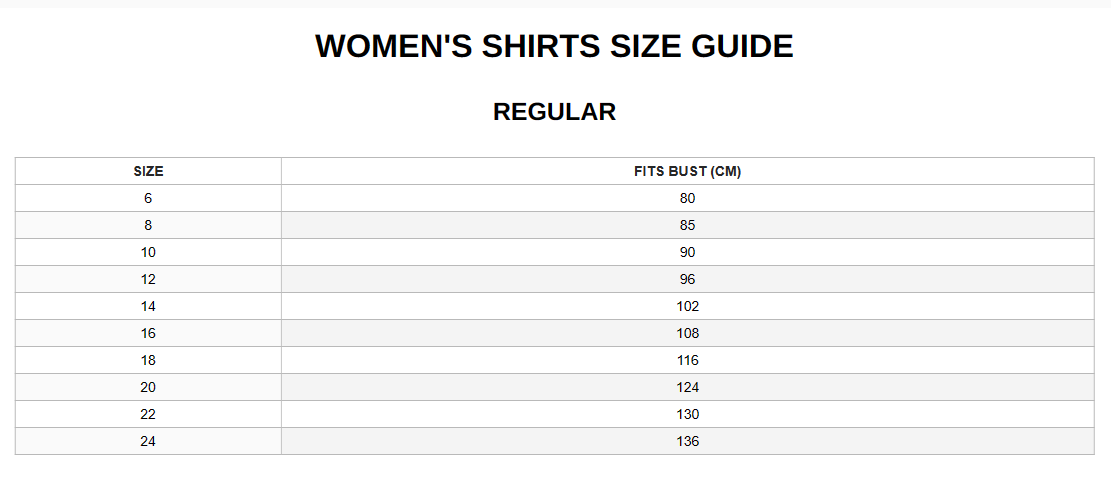This screenshot has width=1111, height=482.
Task: Select the size 6 cell
Action: click(148, 198)
